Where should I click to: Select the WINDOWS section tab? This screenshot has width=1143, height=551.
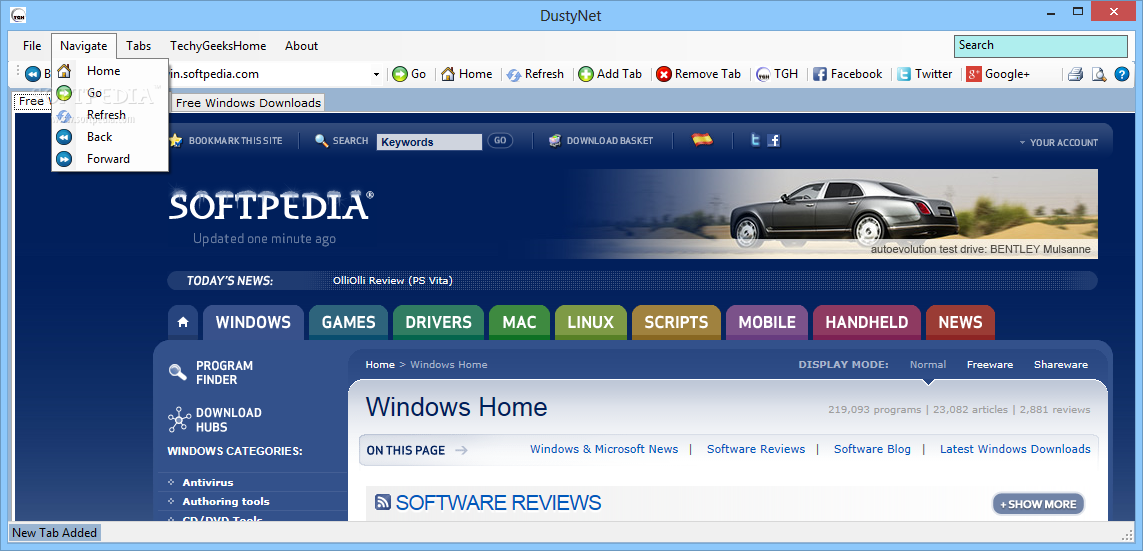pyautogui.click(x=253, y=322)
